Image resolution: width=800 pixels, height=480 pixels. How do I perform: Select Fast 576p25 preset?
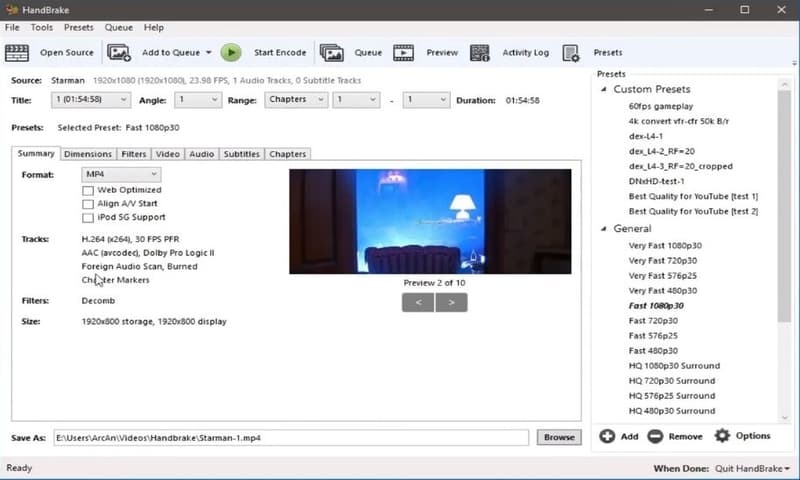tap(653, 336)
